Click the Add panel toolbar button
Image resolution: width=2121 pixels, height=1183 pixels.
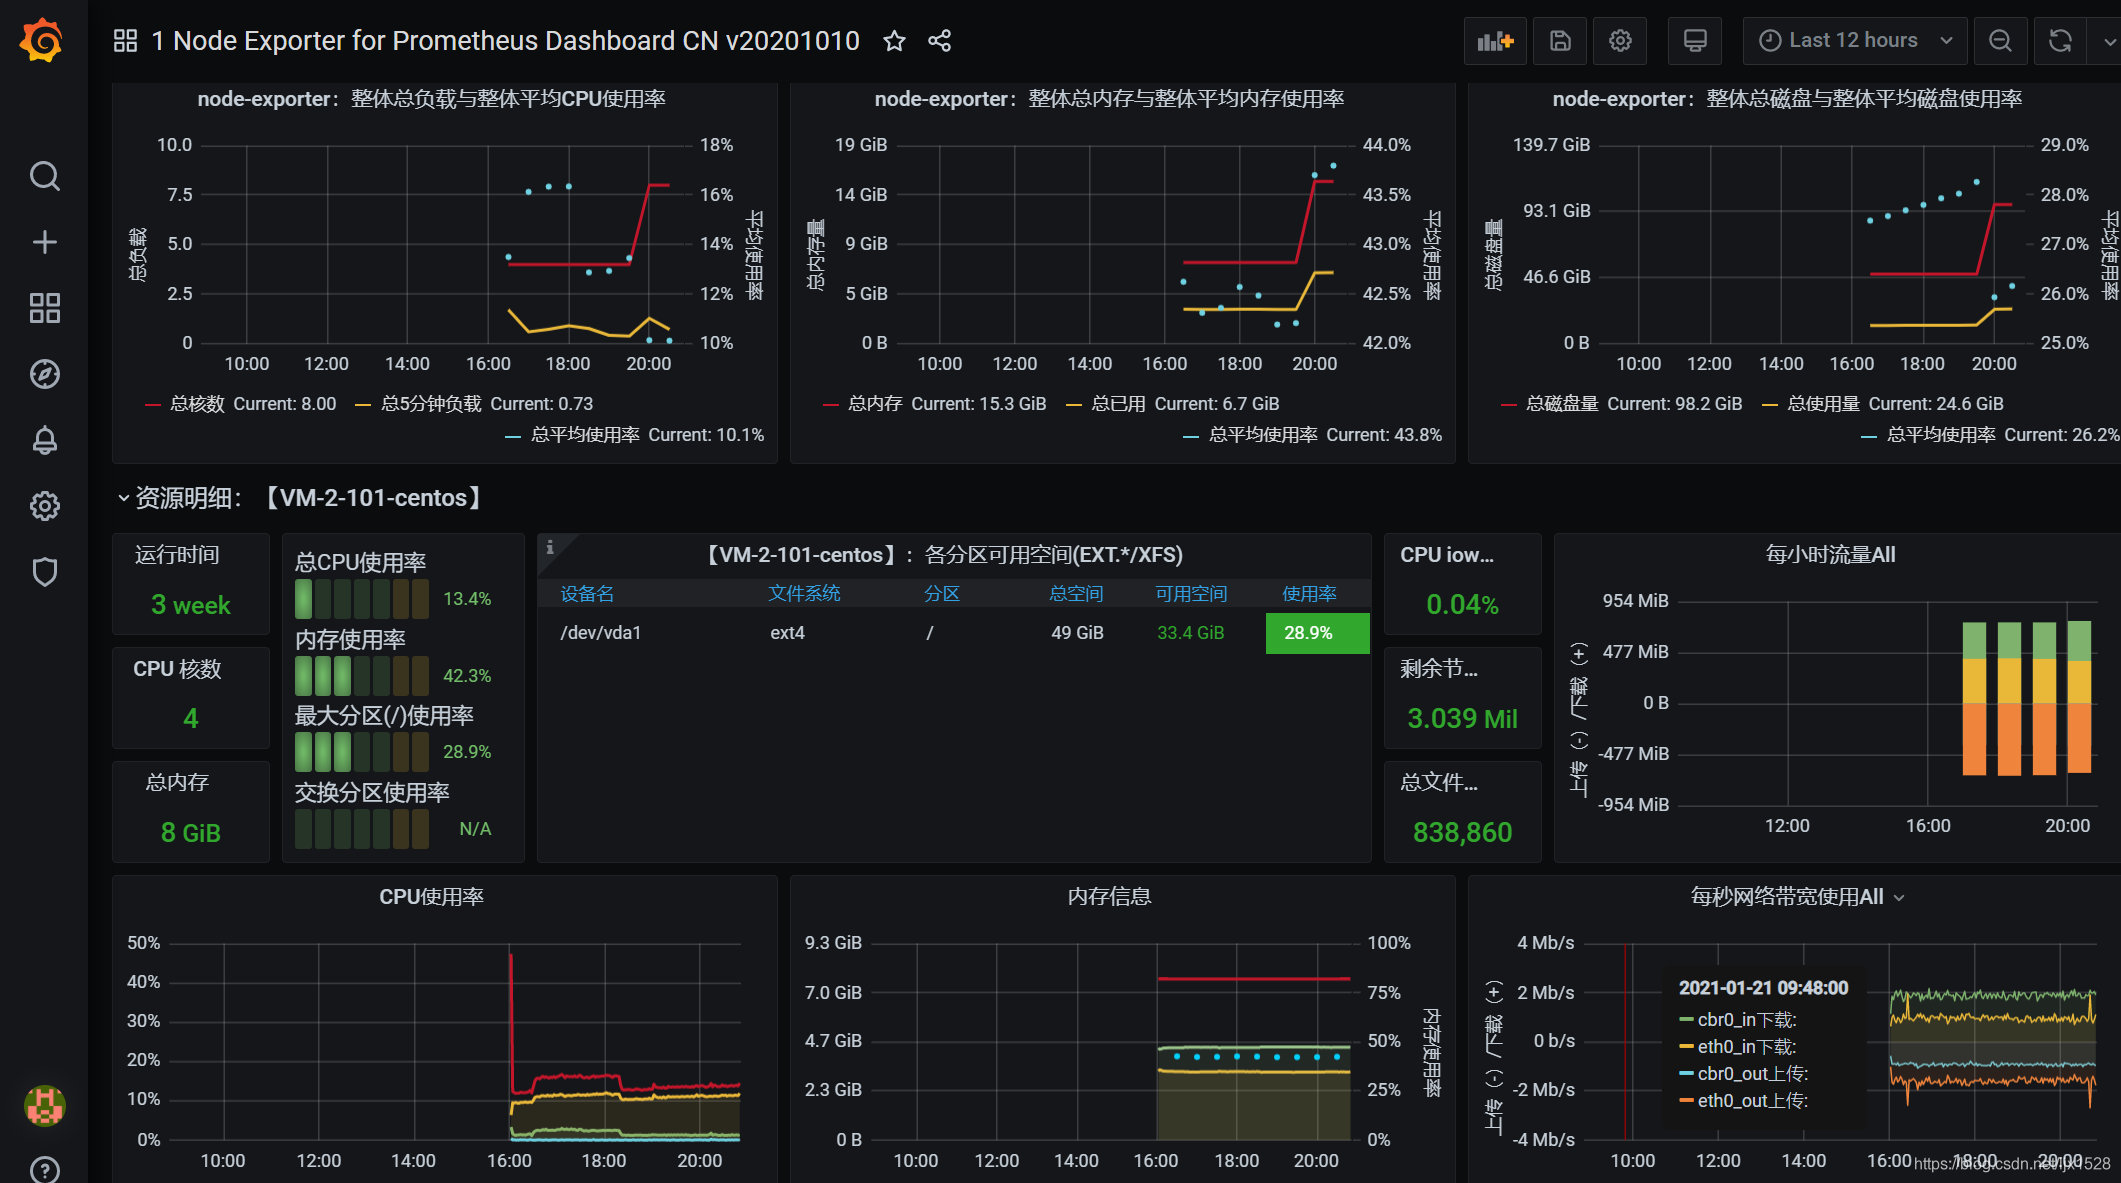[x=1495, y=41]
